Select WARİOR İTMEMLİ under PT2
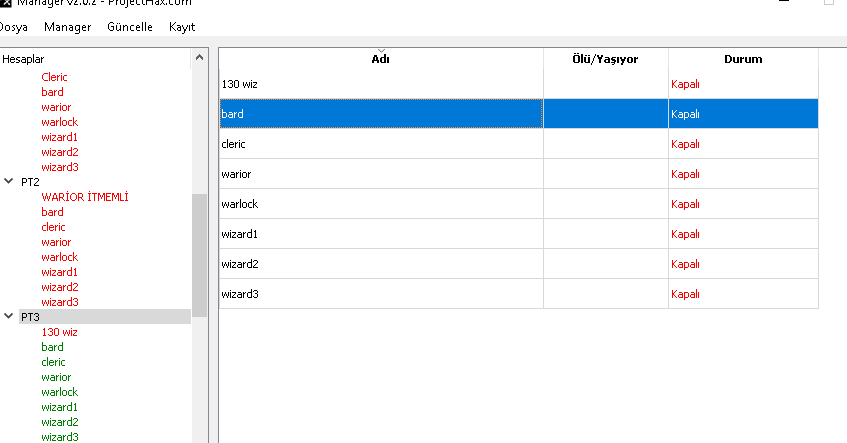Image resolution: width=847 pixels, height=443 pixels. (x=85, y=197)
